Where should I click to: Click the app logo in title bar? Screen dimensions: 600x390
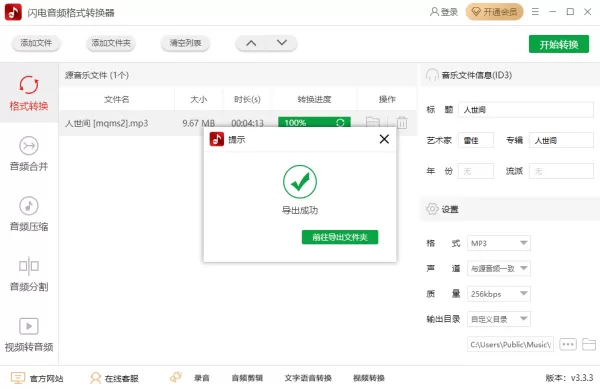click(x=13, y=12)
